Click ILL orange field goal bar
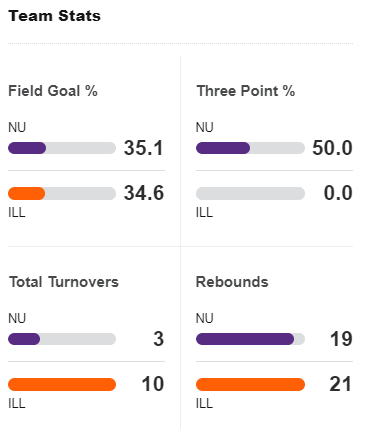 click(x=62, y=193)
